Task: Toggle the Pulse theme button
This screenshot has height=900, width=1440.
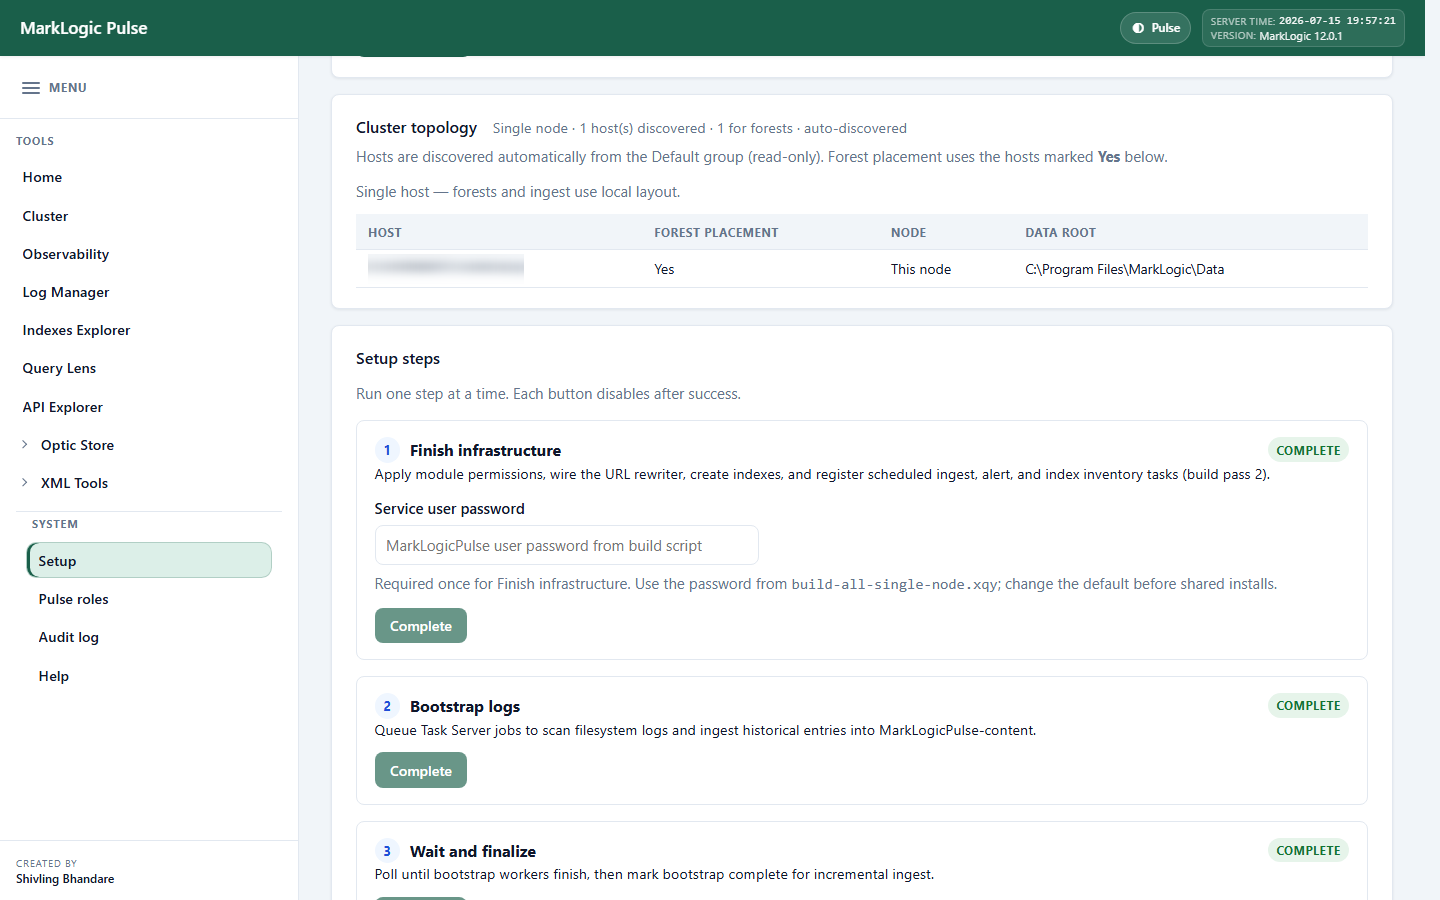Action: [1155, 28]
